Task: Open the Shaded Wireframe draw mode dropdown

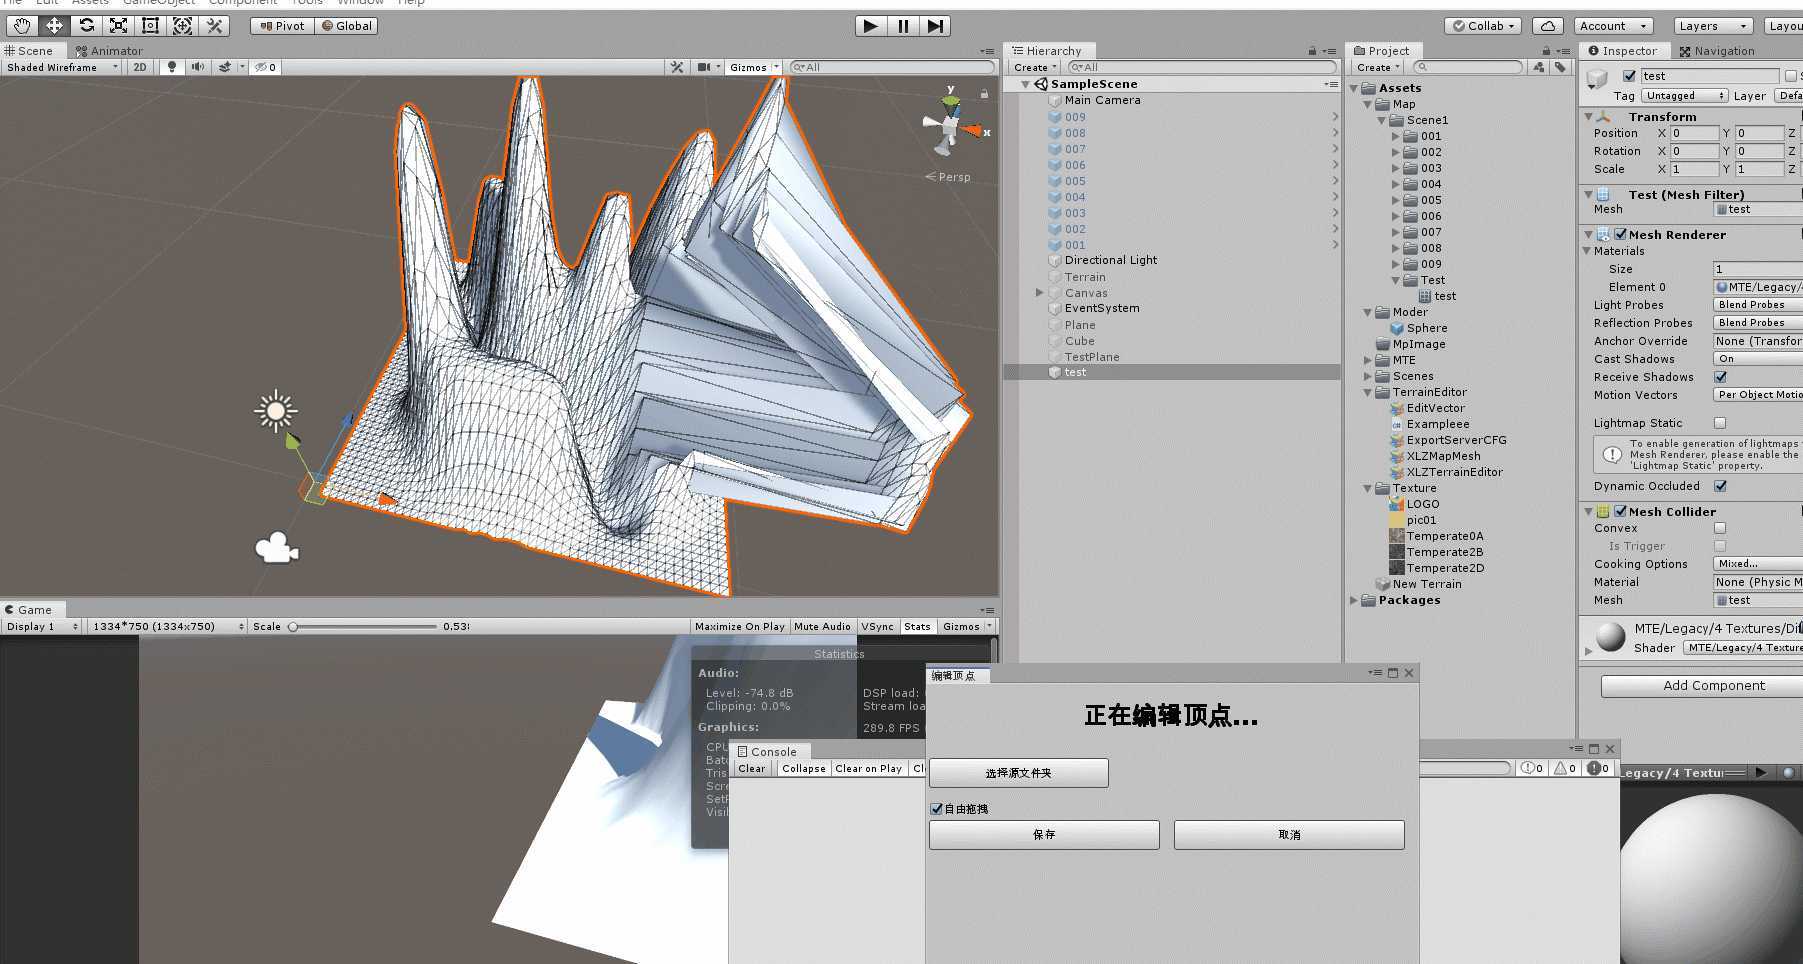Action: [x=61, y=67]
